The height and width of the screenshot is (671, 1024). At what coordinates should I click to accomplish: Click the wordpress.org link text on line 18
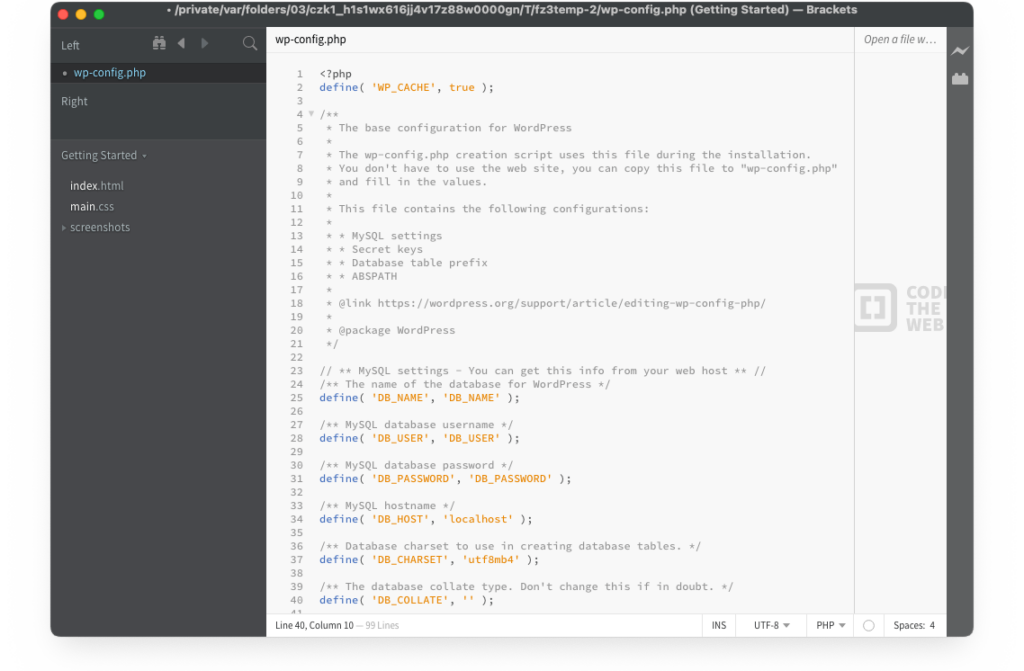(571, 303)
